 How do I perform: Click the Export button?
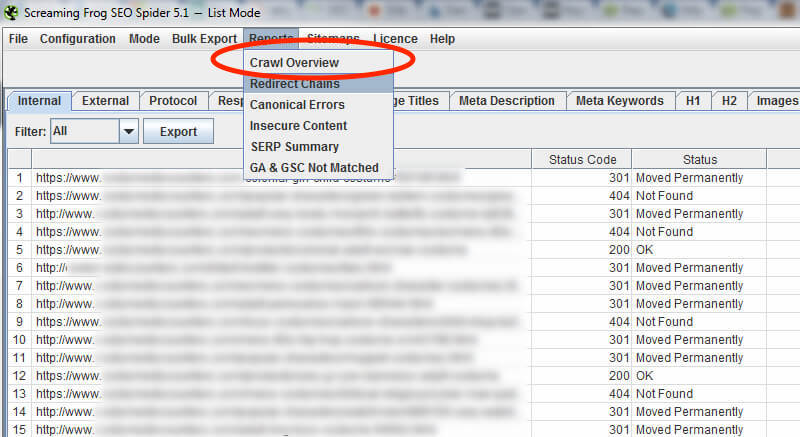click(x=178, y=131)
